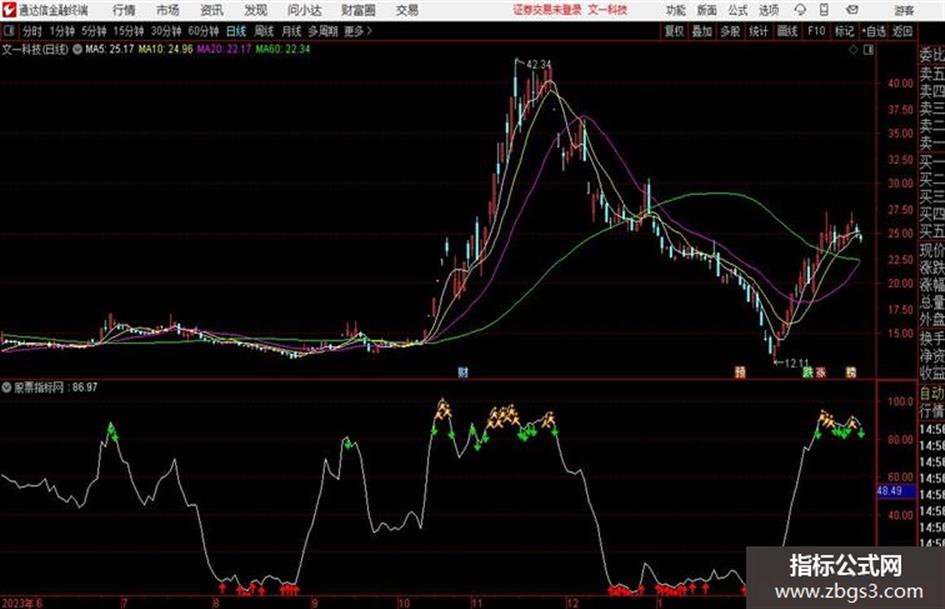The width and height of the screenshot is (945, 609).
Task: Click the 证券交易未登录 login link
Action: coord(547,10)
